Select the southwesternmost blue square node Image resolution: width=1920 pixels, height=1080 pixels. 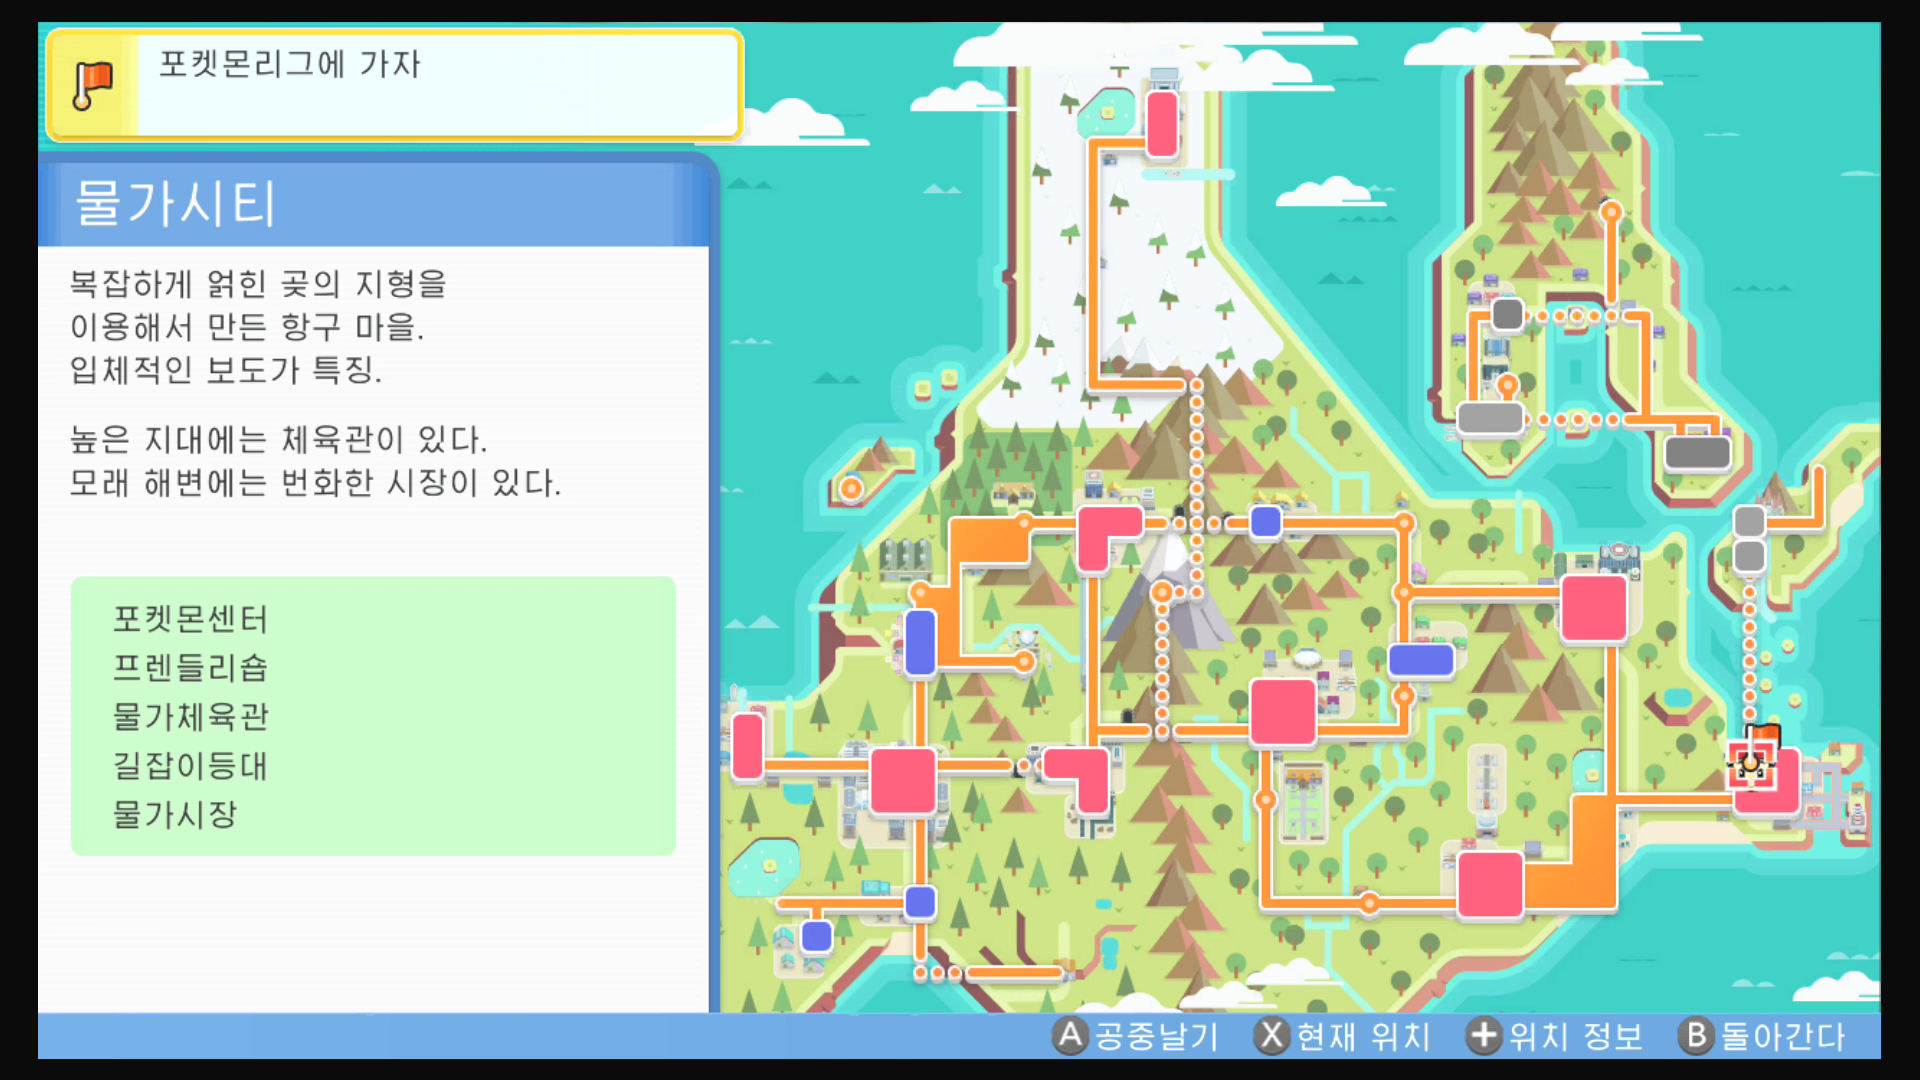tap(817, 936)
